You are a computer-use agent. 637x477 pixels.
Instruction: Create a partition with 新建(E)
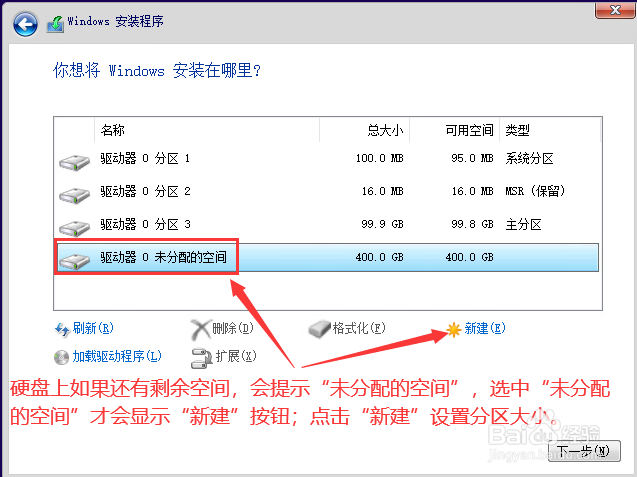[485, 328]
